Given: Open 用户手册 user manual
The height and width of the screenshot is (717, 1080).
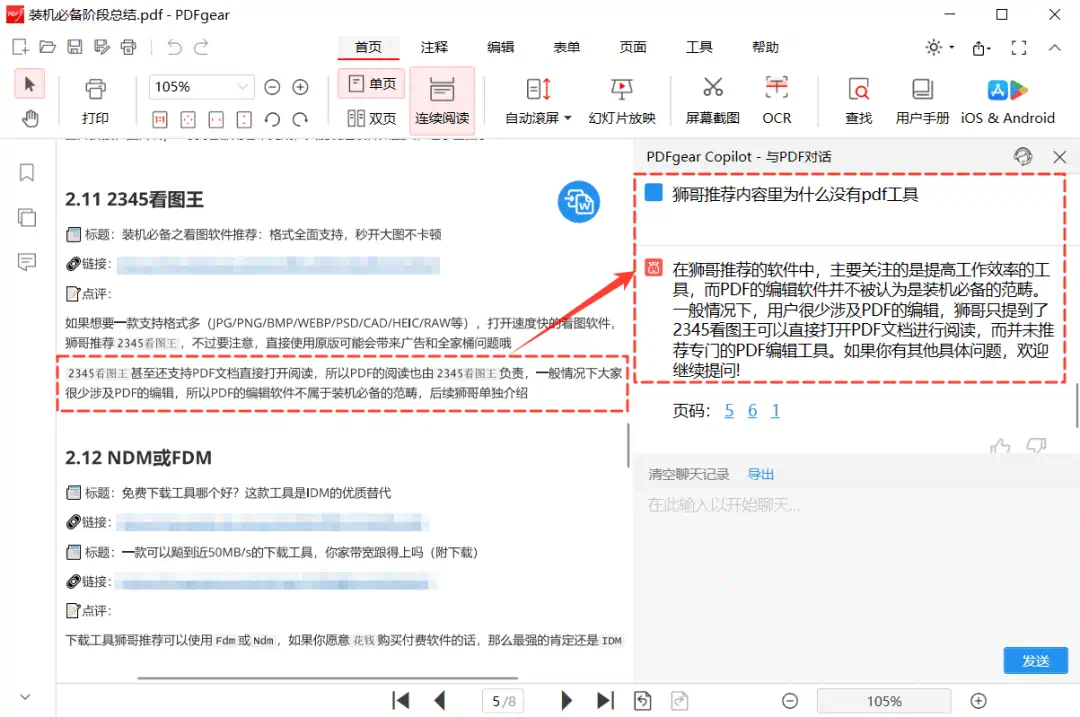Looking at the screenshot, I should click(922, 101).
